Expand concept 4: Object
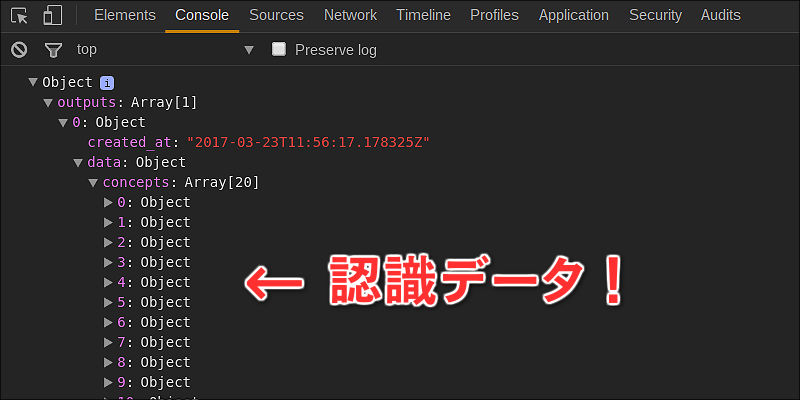Screen dimensions: 800x400 [108, 282]
